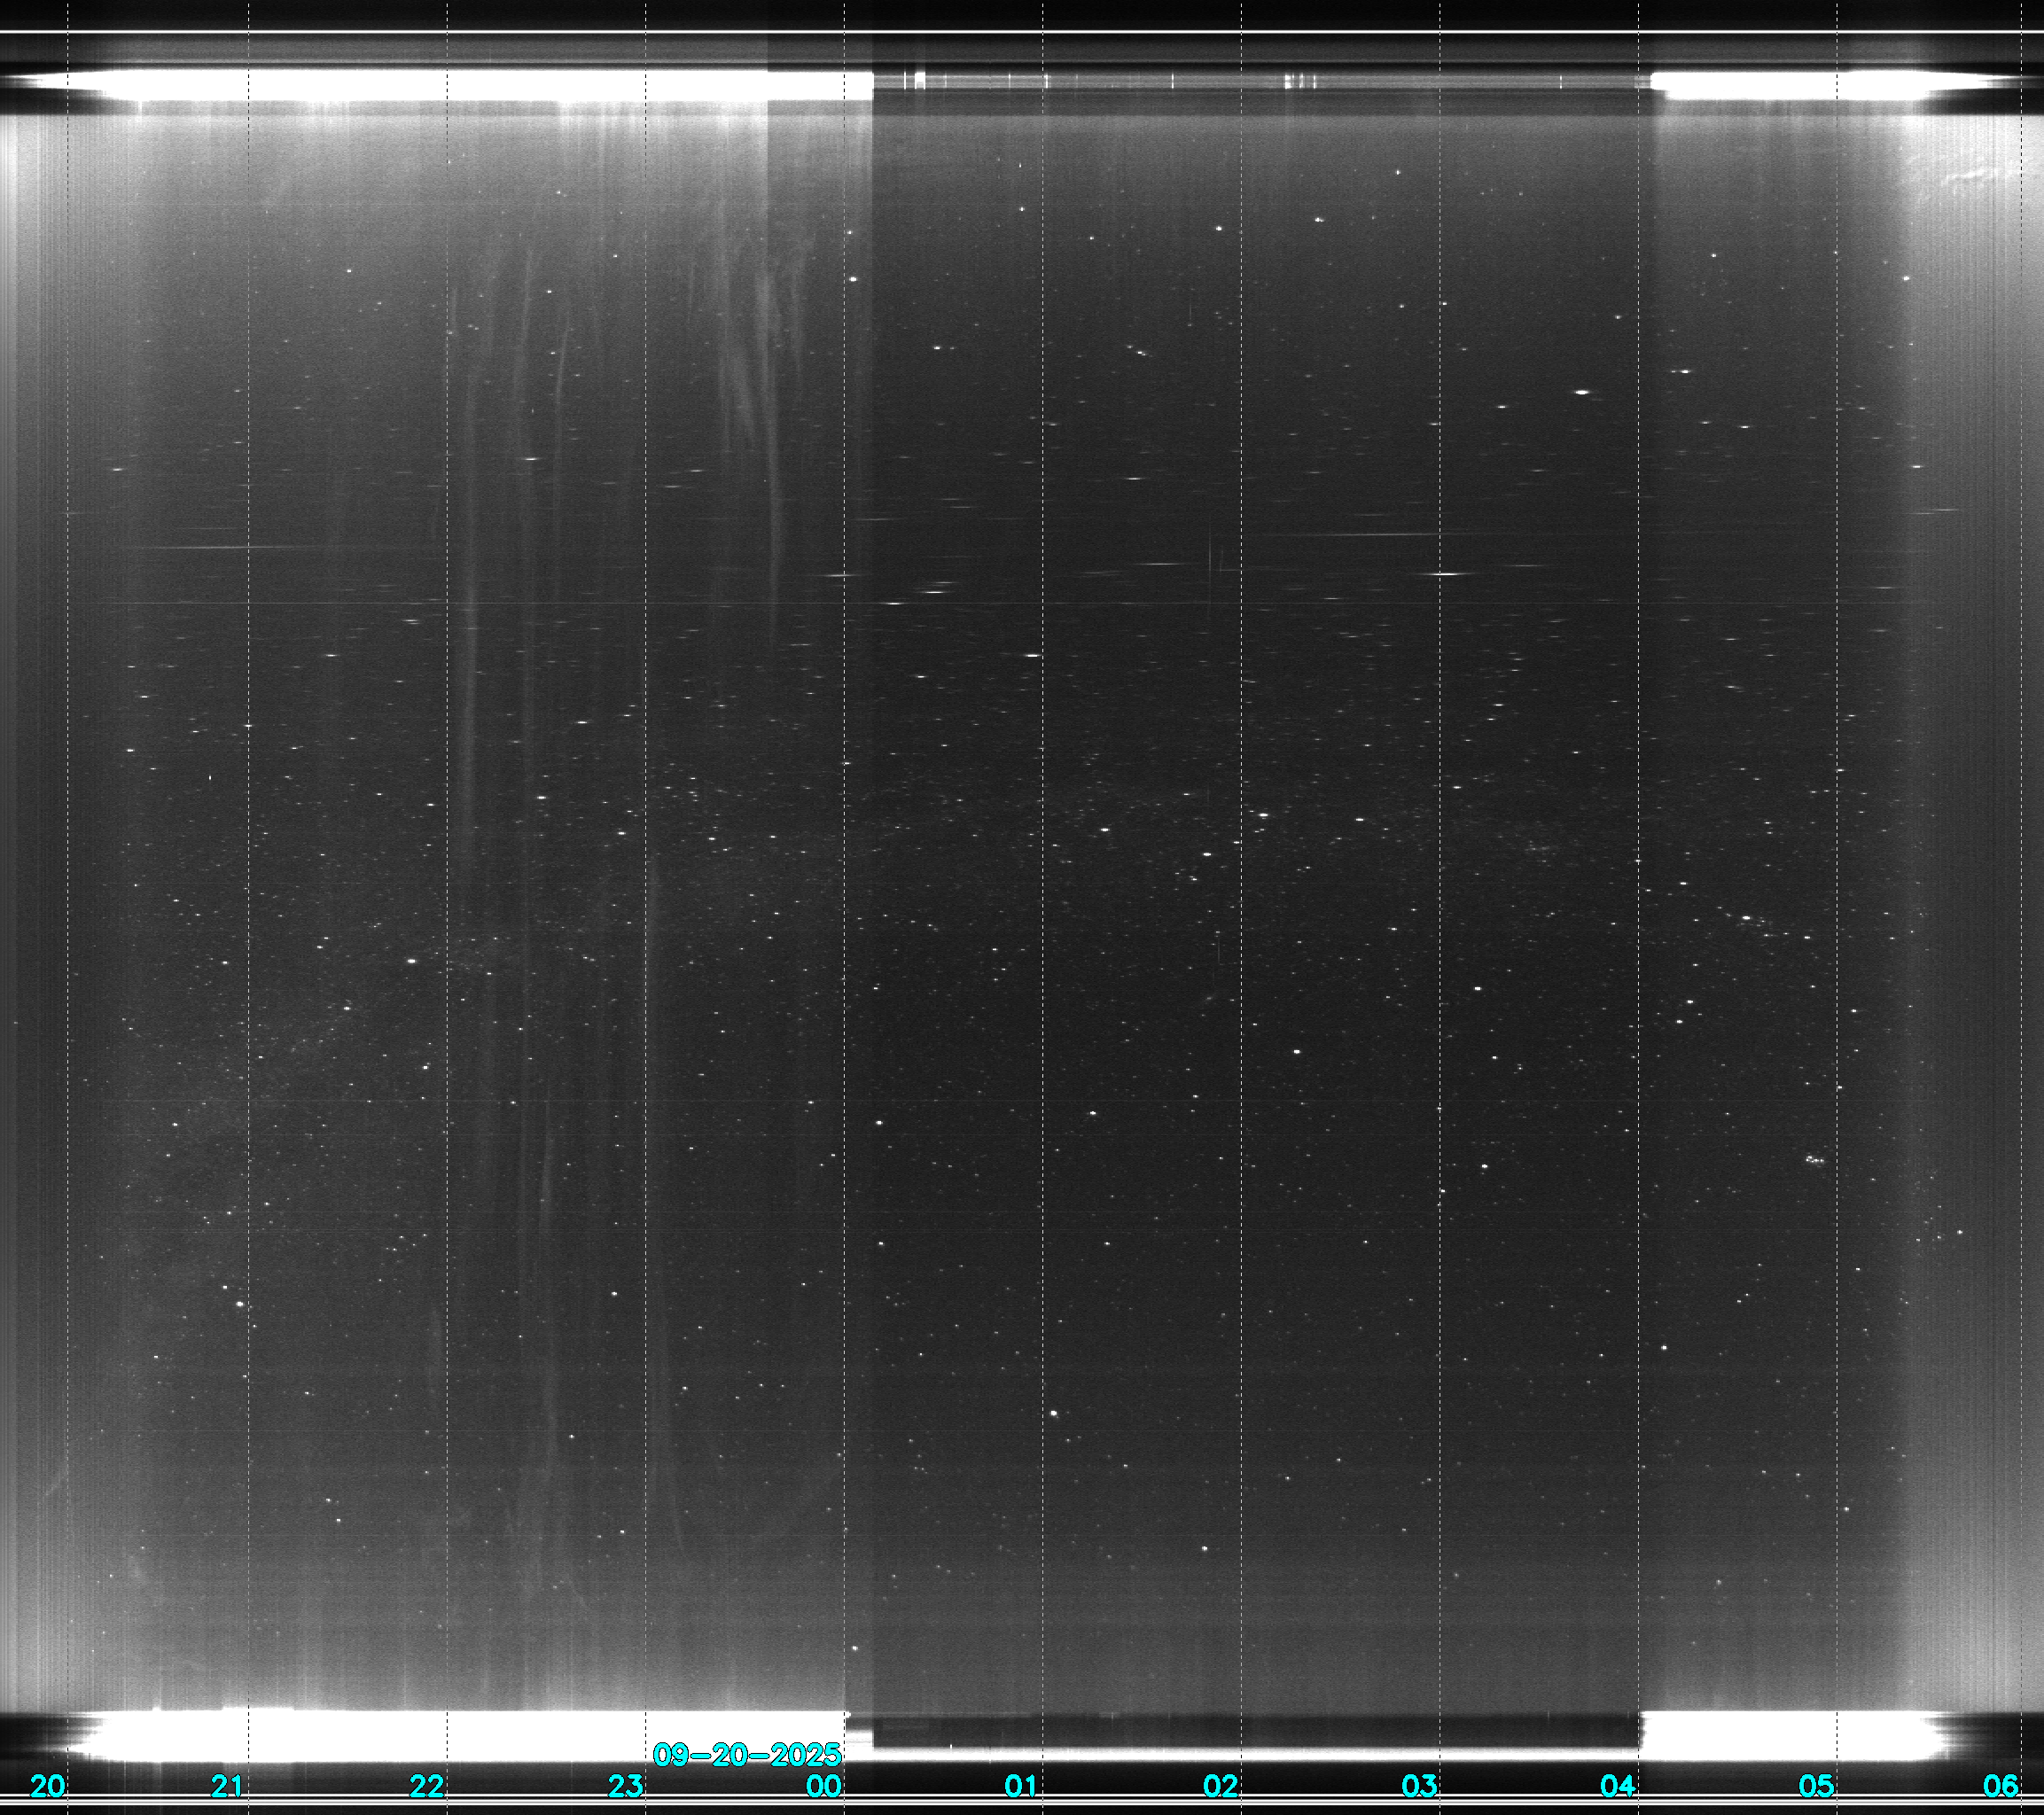The width and height of the screenshot is (2044, 1815).
Task: Select the 21 hour time label
Action: click(227, 1785)
